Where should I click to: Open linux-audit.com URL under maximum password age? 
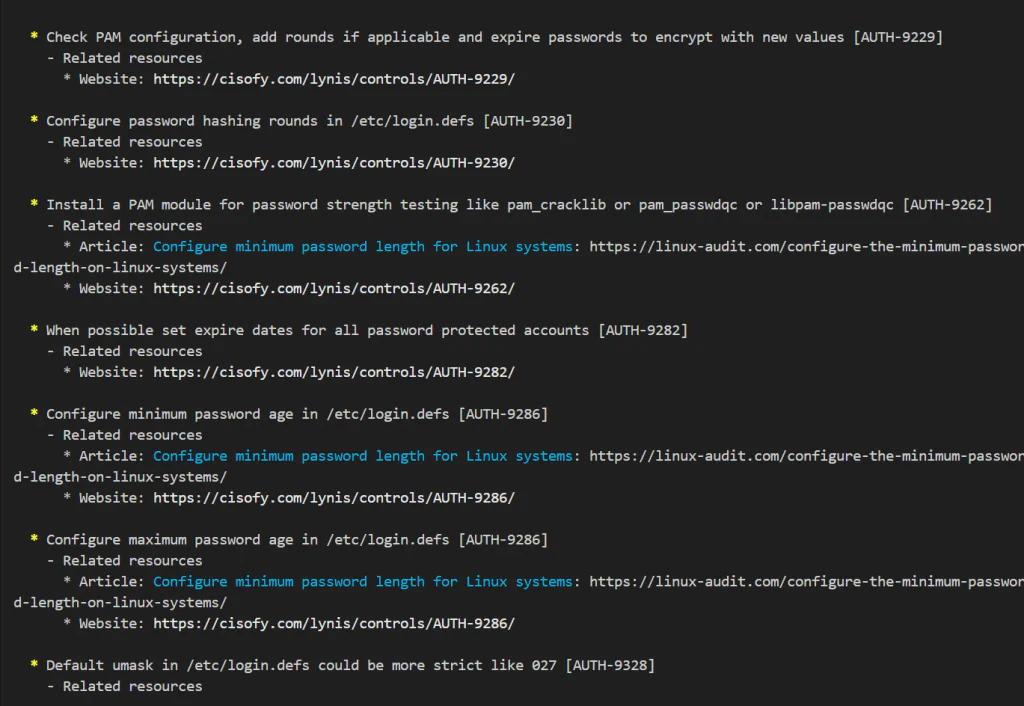[806, 581]
